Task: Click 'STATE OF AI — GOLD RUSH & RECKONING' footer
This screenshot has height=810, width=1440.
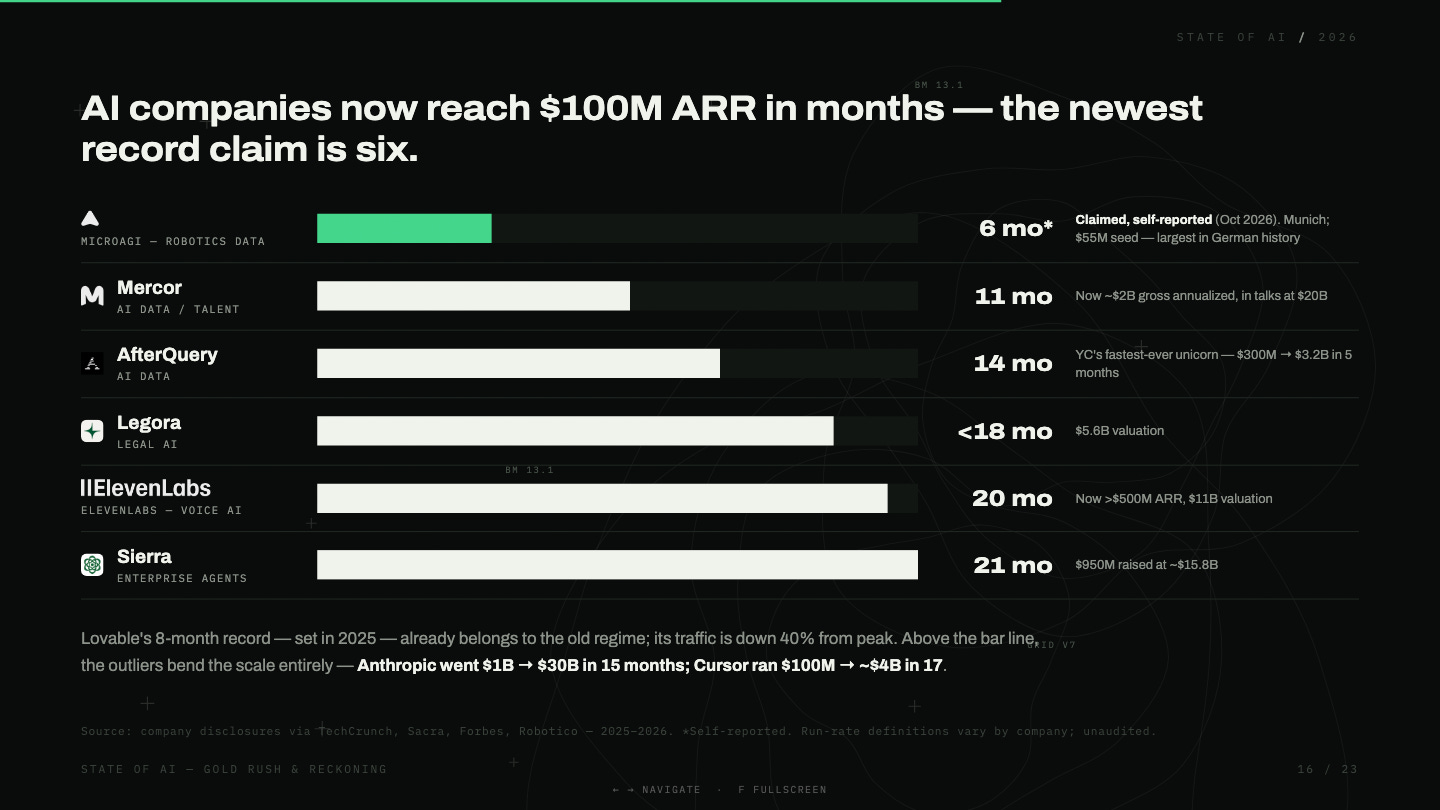Action: click(234, 769)
